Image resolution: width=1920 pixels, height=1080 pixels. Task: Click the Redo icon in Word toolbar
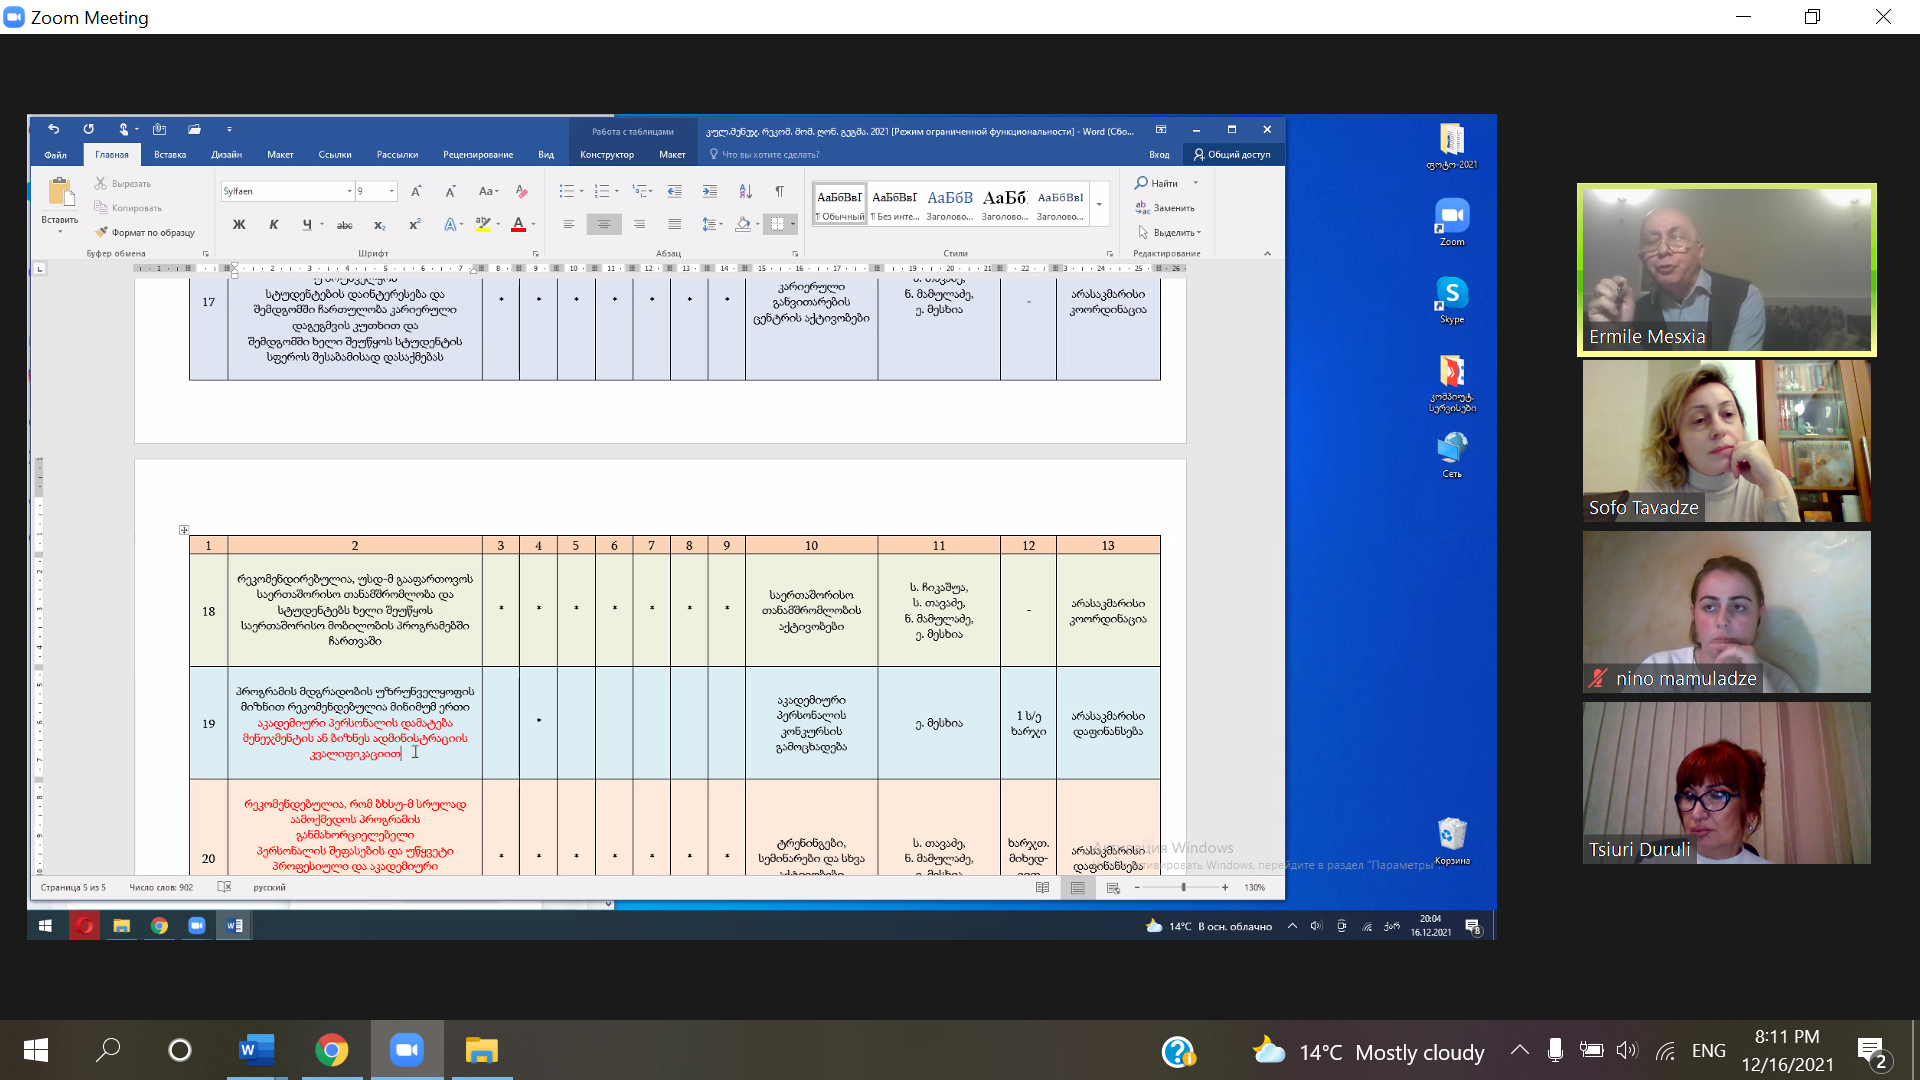[x=88, y=129]
